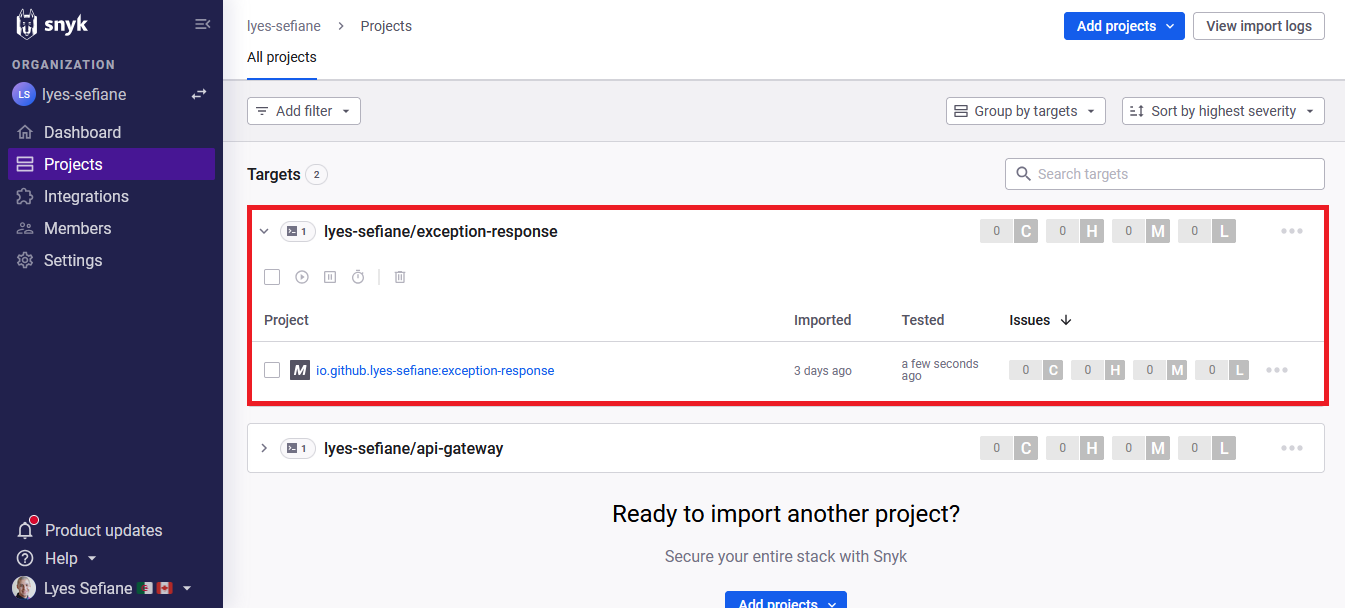Click bottom Add projects button

[x=786, y=600]
